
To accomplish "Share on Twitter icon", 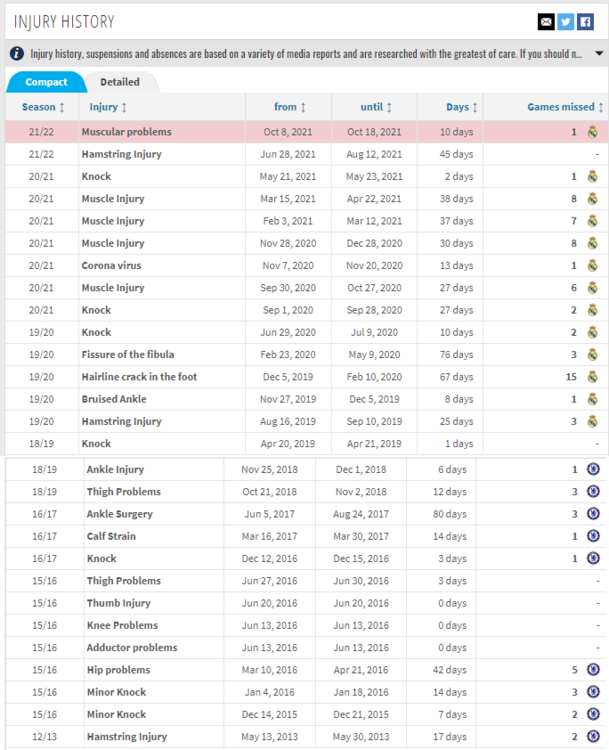I will point(565,22).
